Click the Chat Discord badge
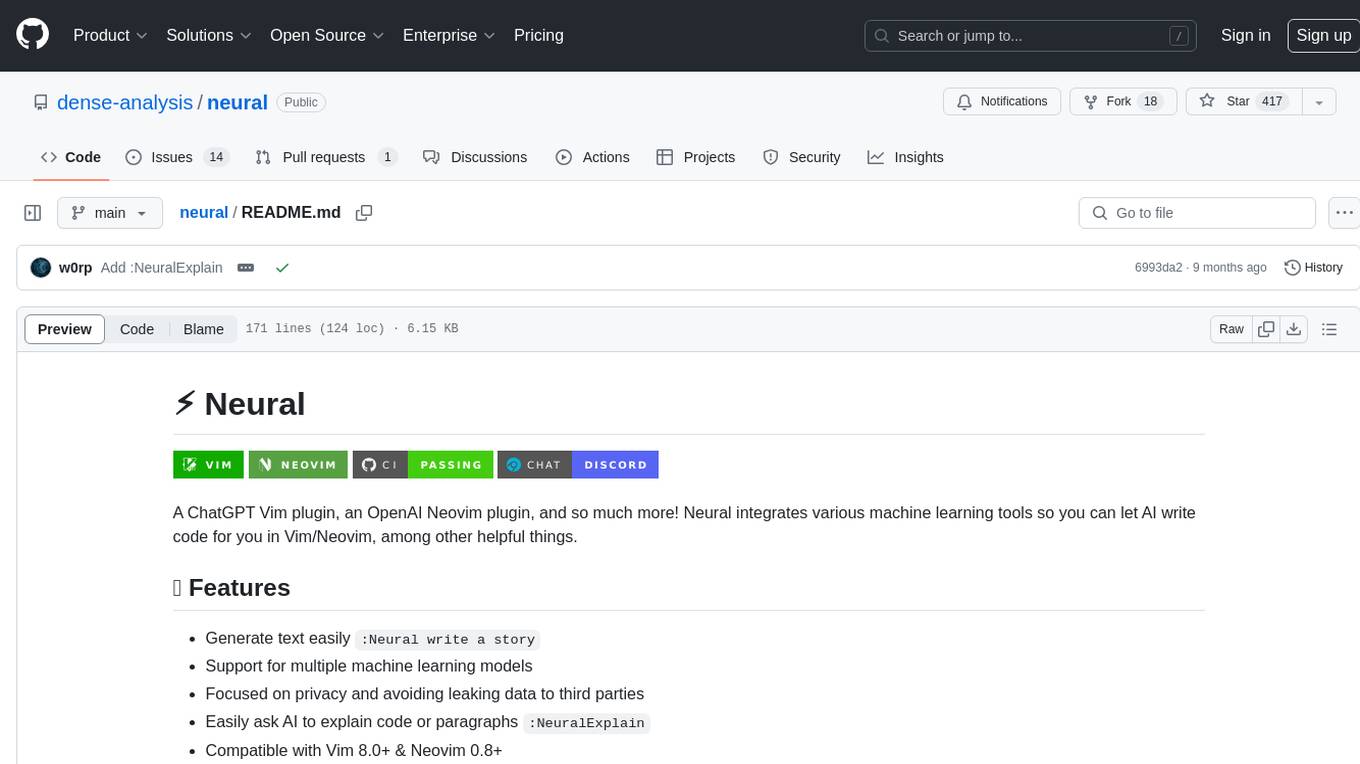The width and height of the screenshot is (1360, 764). pos(578,465)
